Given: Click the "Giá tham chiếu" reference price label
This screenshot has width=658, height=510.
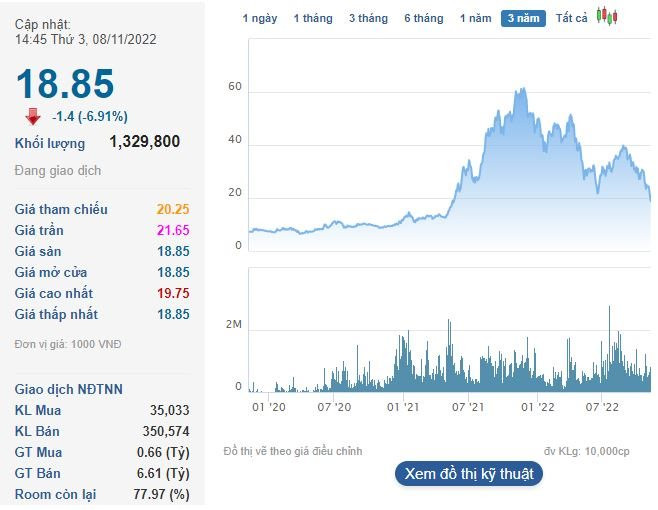Looking at the screenshot, I should (61, 209).
